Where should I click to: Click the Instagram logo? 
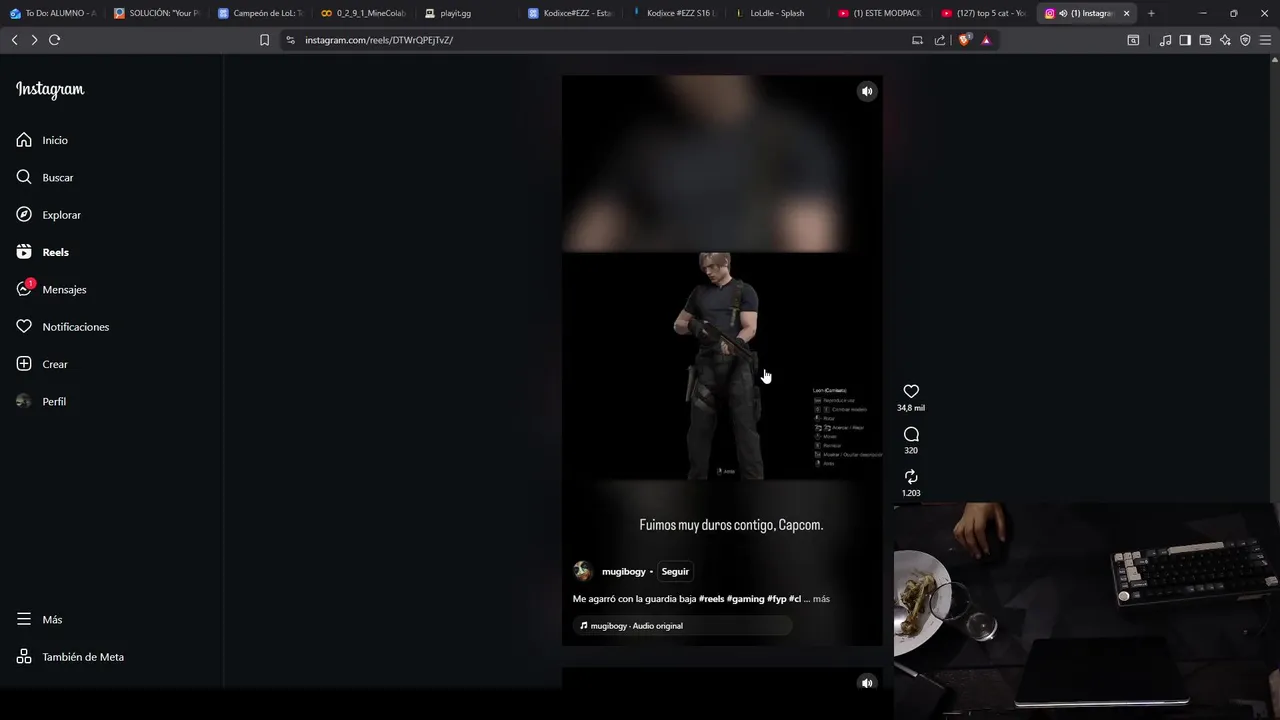tap(50, 90)
